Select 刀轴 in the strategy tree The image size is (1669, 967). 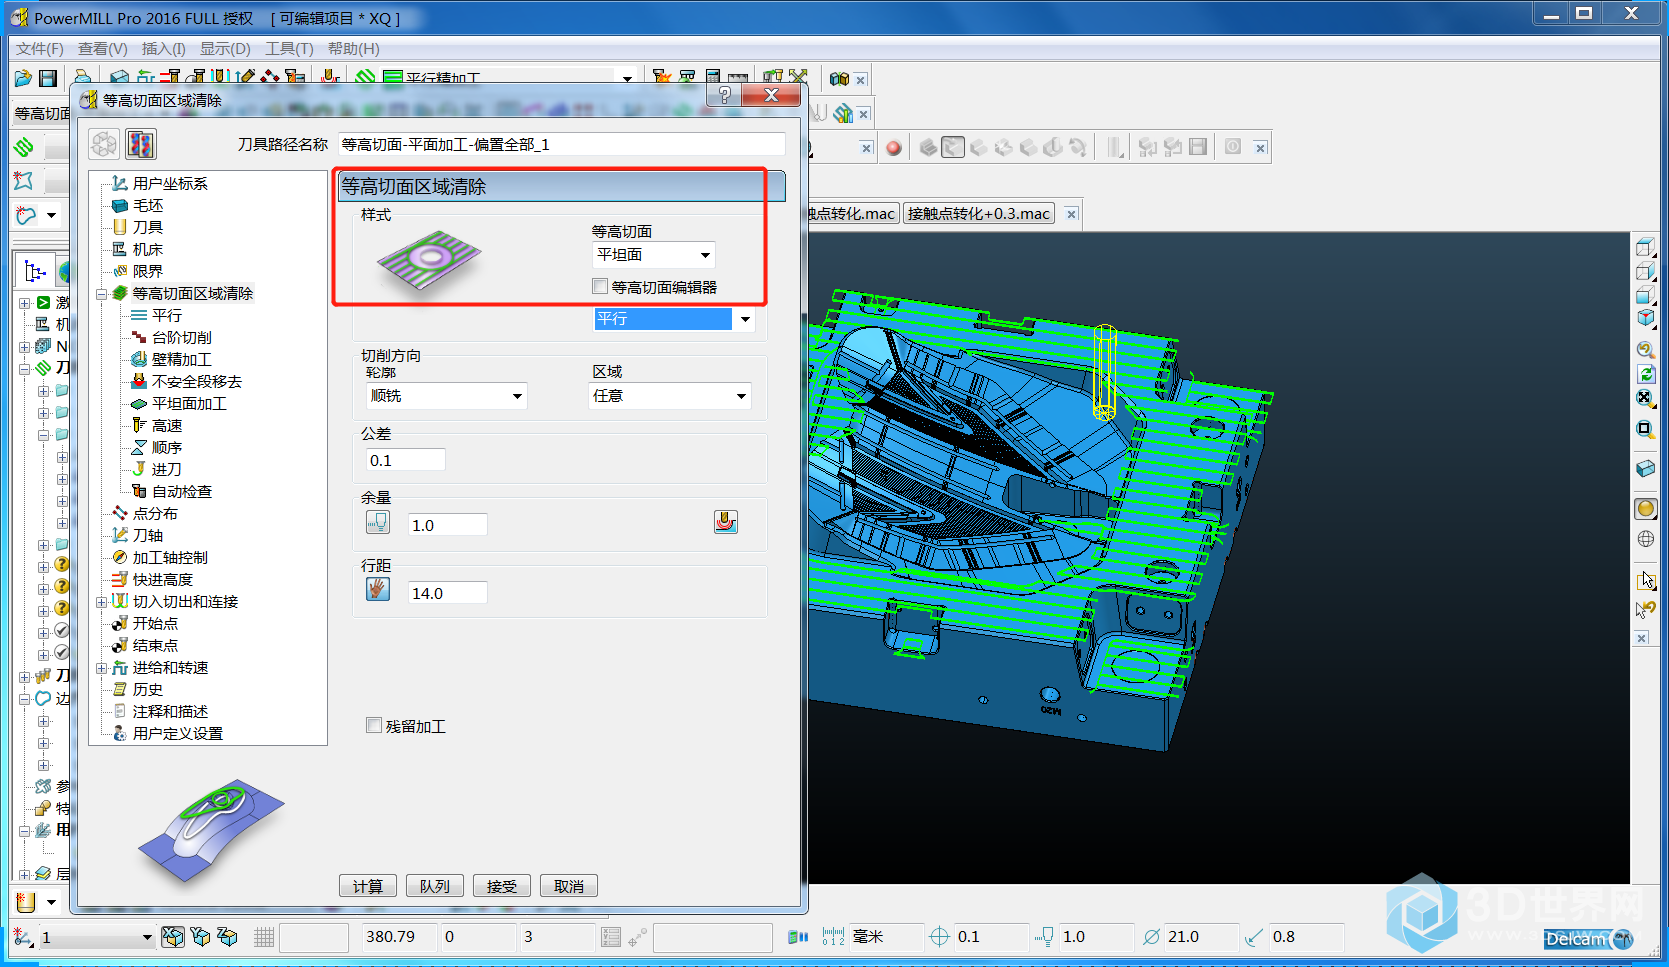(148, 536)
